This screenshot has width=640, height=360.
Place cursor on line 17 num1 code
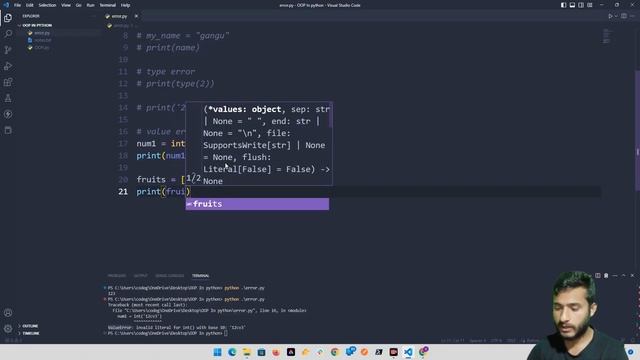[x=161, y=144]
